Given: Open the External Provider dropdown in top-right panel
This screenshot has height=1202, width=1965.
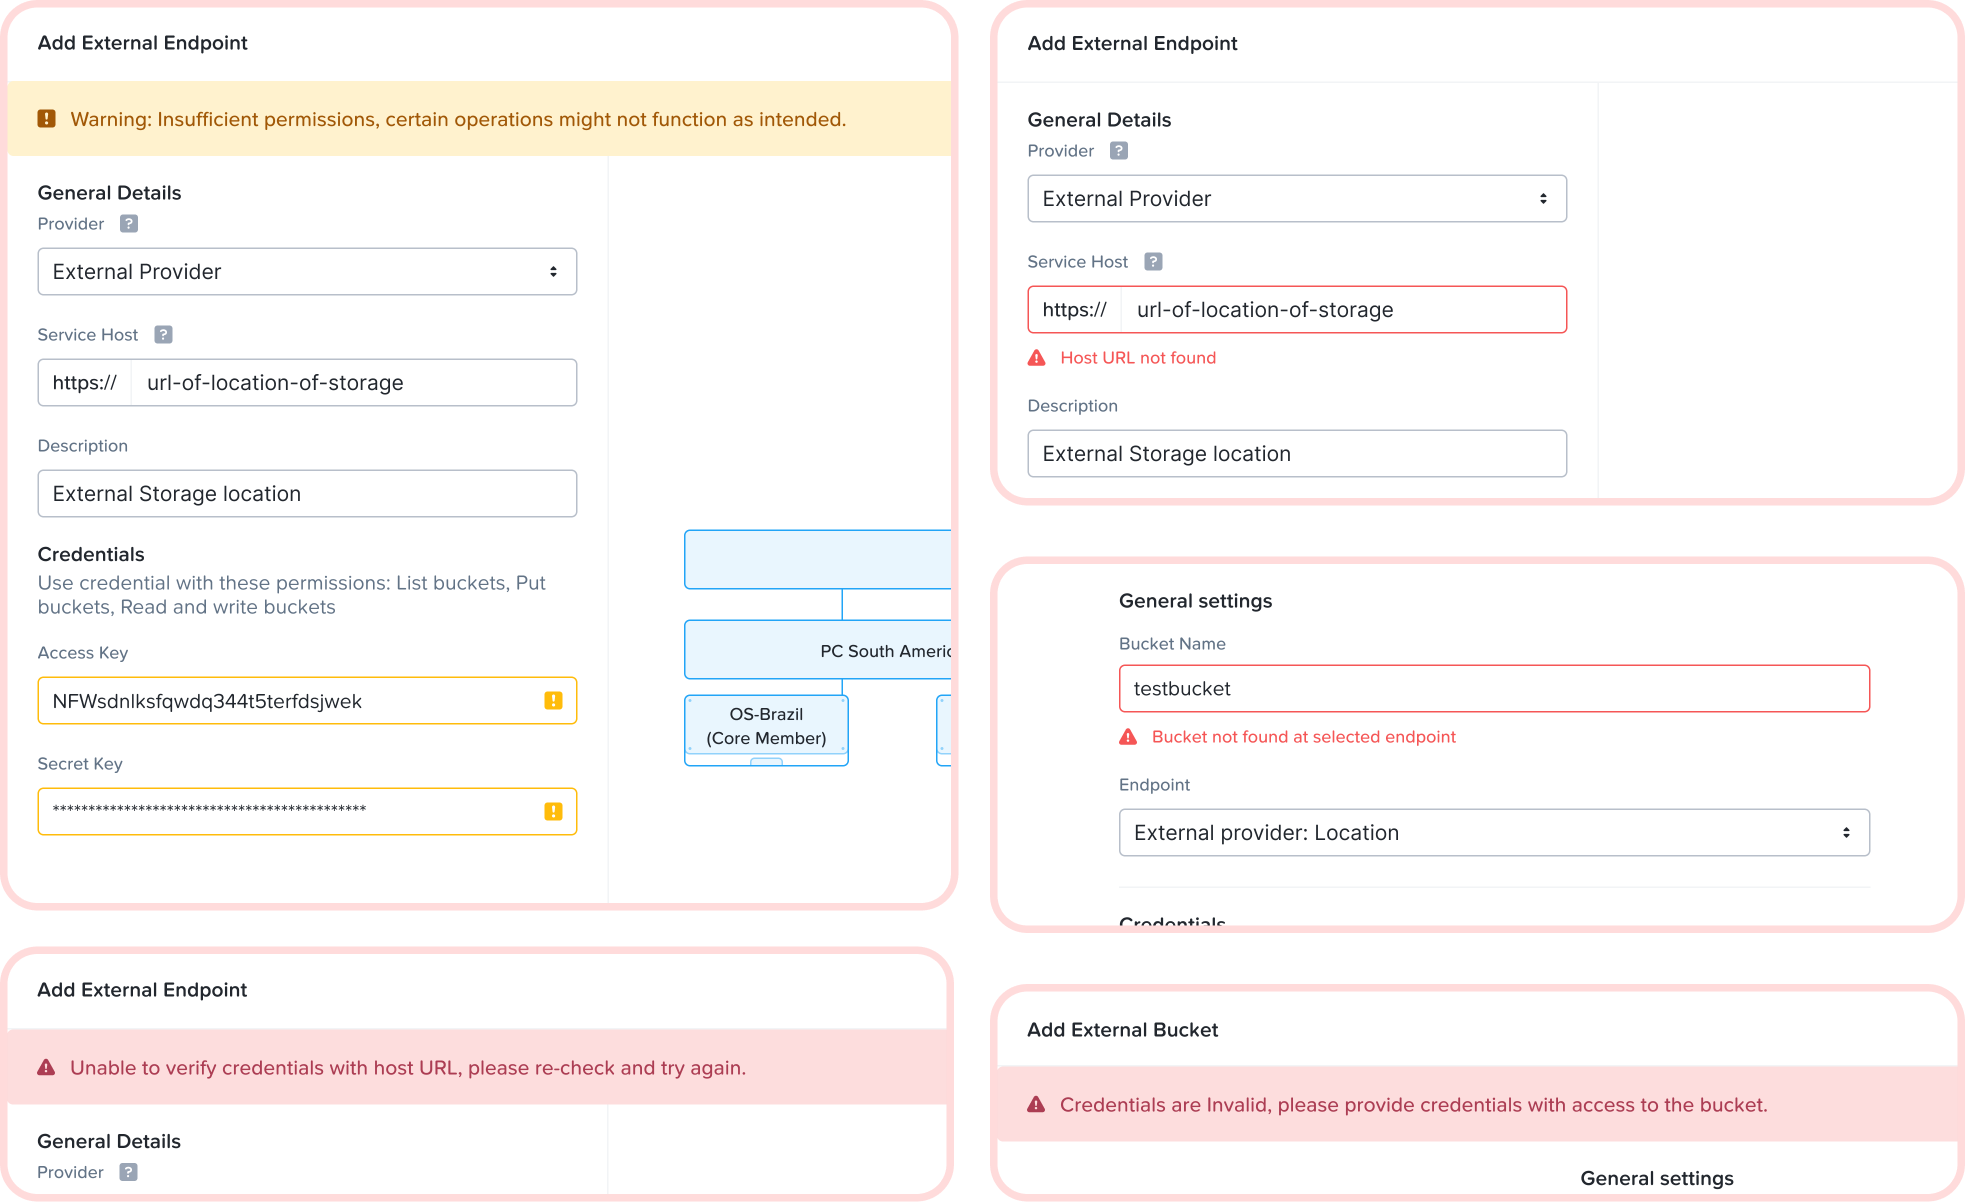Looking at the screenshot, I should [1297, 199].
